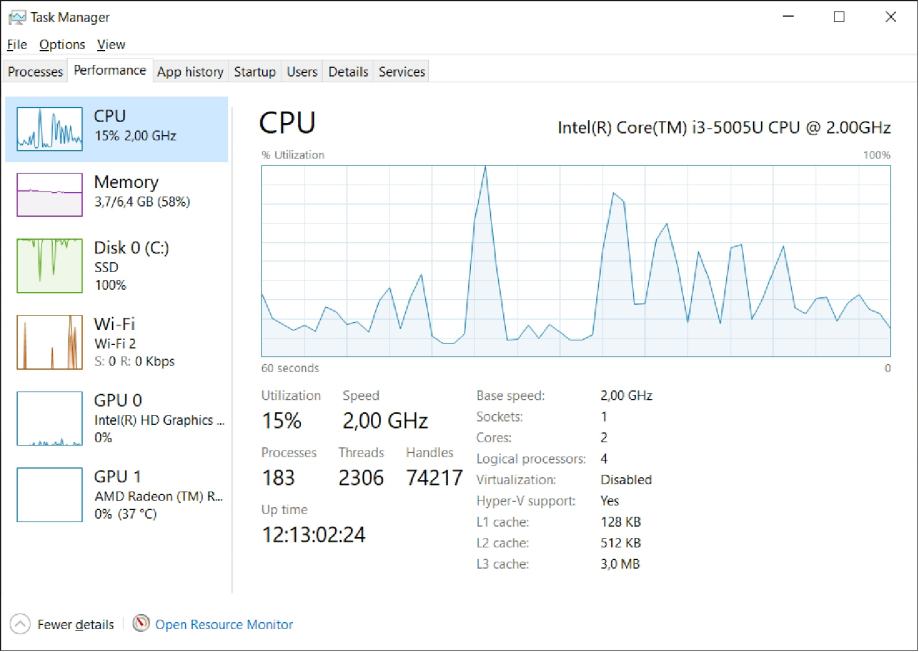The height and width of the screenshot is (652, 919).
Task: Open the Services tab
Action: pos(402,72)
